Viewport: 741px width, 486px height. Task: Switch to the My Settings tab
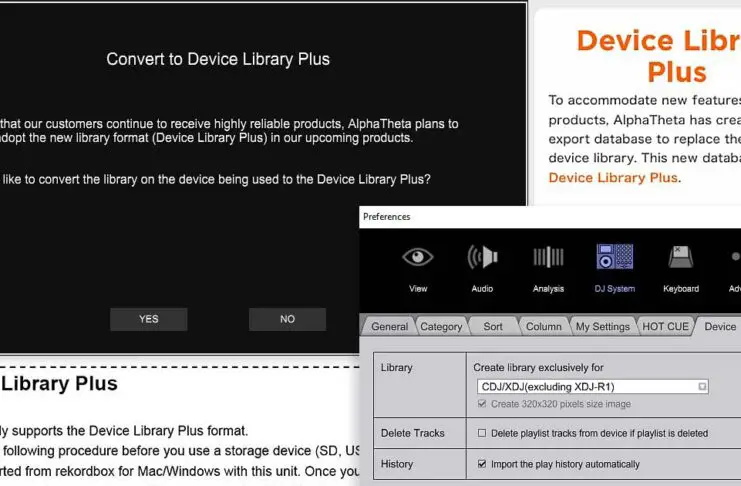pos(603,327)
